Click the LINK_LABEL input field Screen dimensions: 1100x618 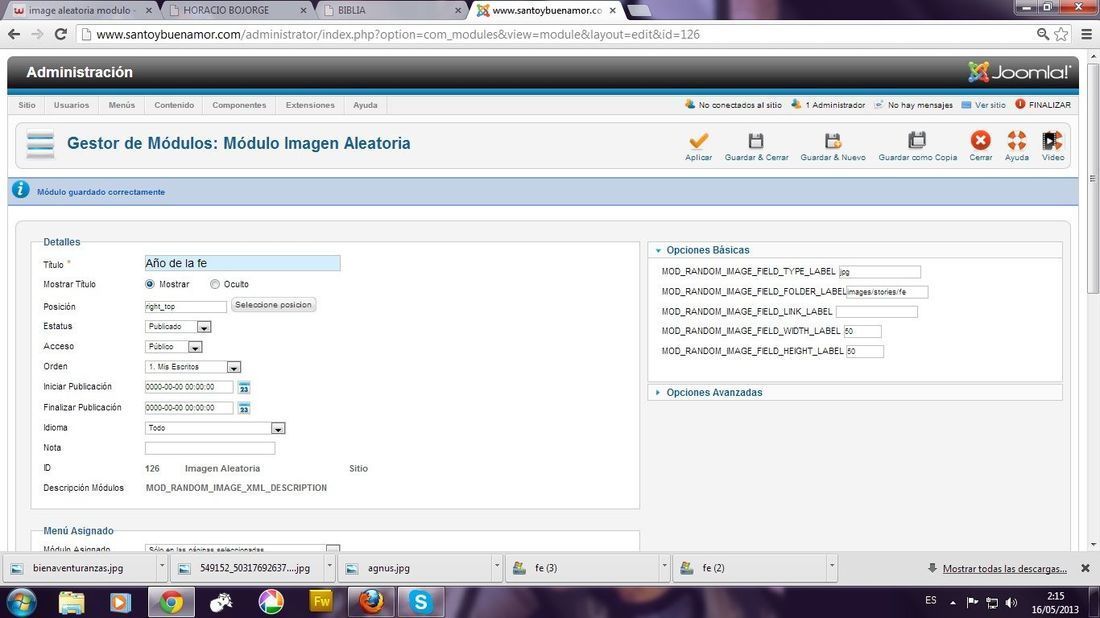pyautogui.click(x=876, y=311)
